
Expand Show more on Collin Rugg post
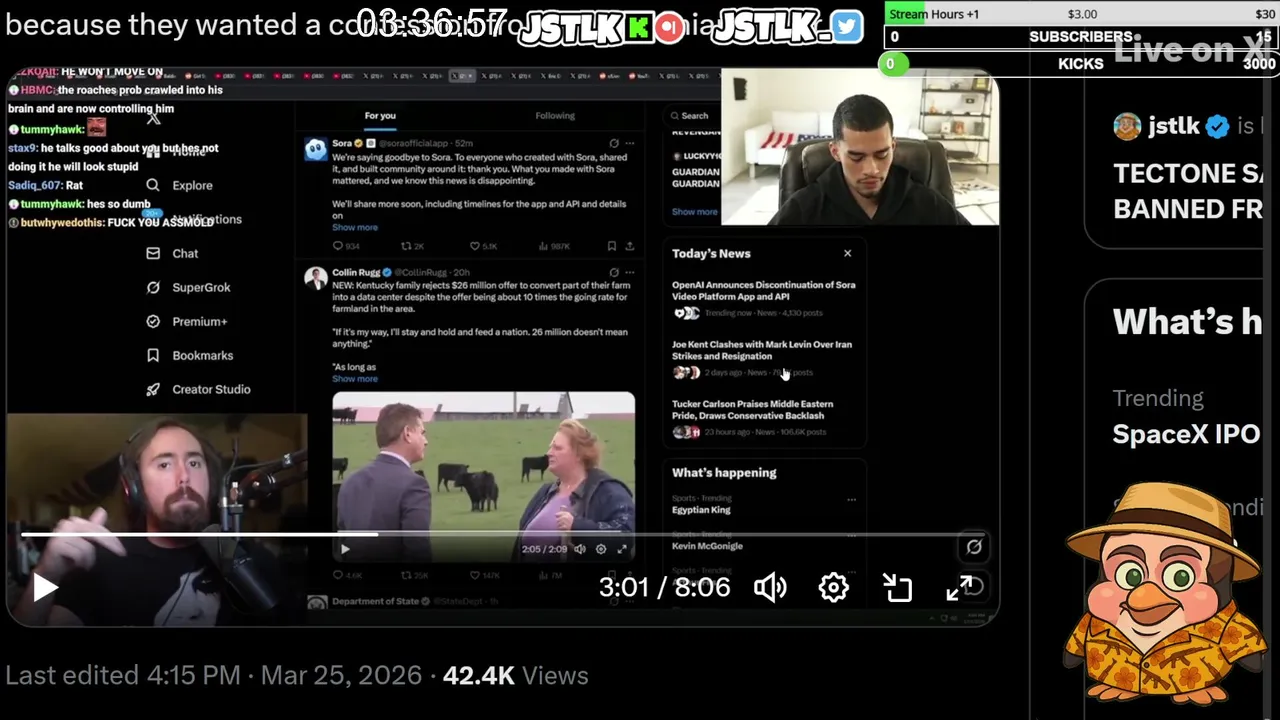click(355, 379)
